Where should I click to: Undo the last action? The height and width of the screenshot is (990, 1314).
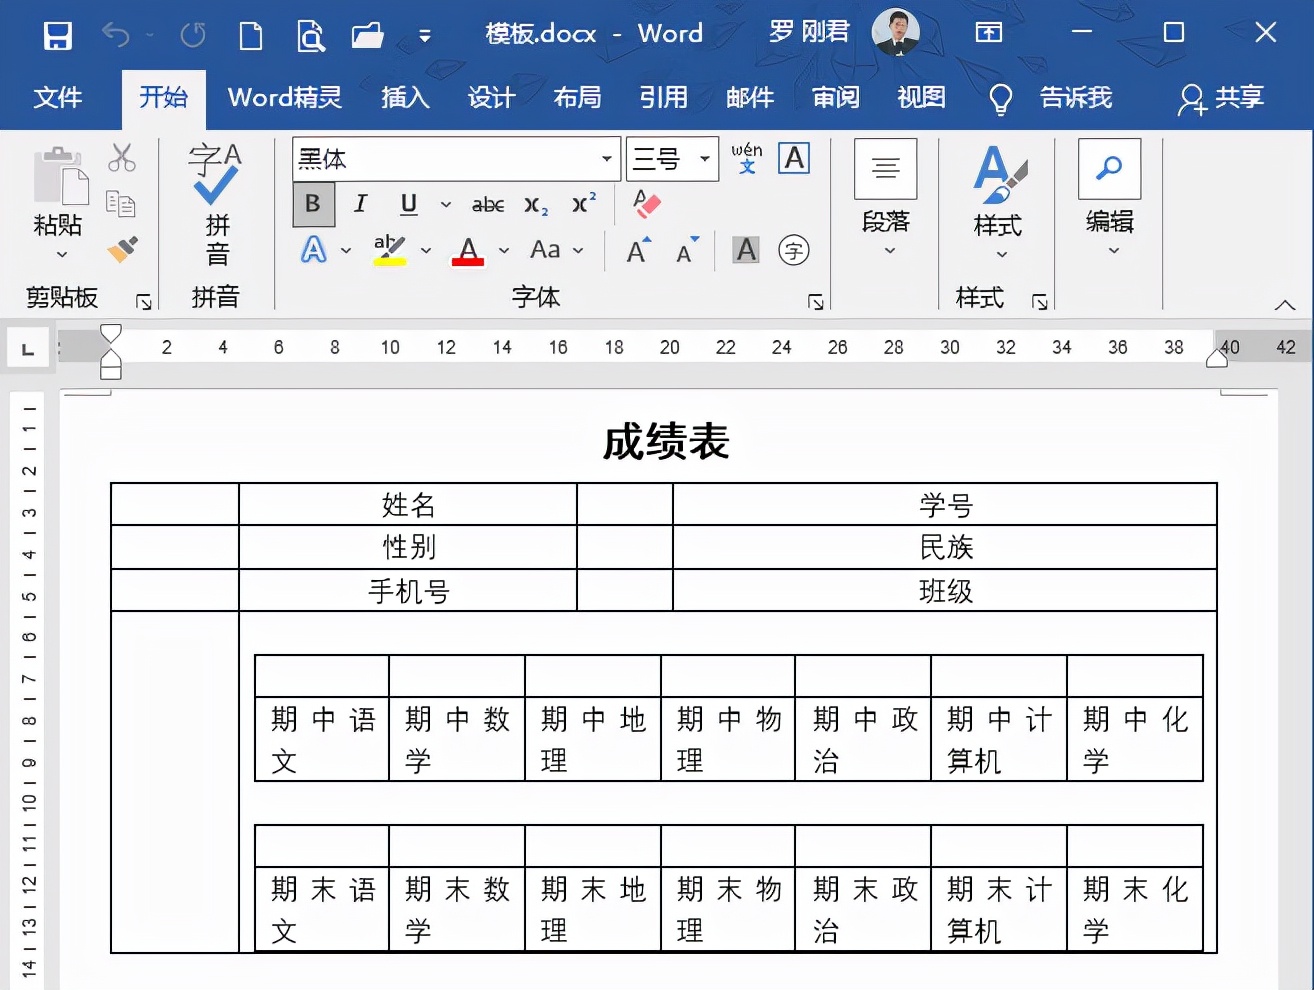(x=116, y=35)
